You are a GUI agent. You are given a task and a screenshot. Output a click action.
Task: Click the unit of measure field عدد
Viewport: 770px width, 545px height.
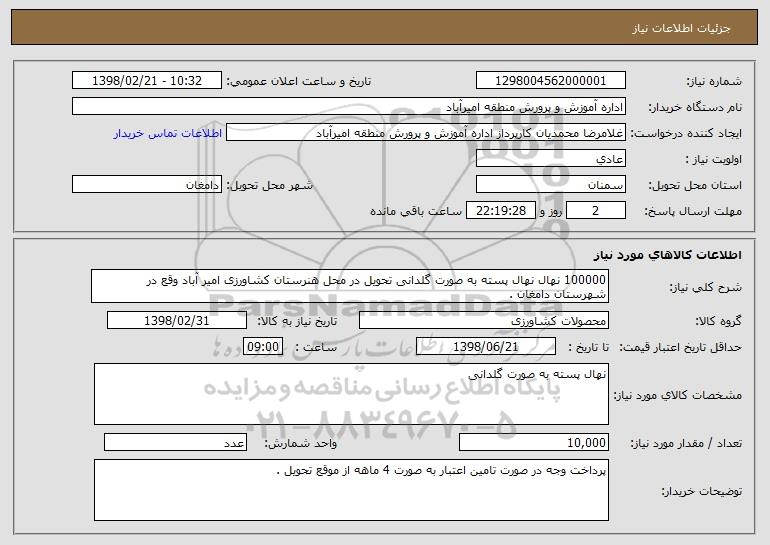175,442
